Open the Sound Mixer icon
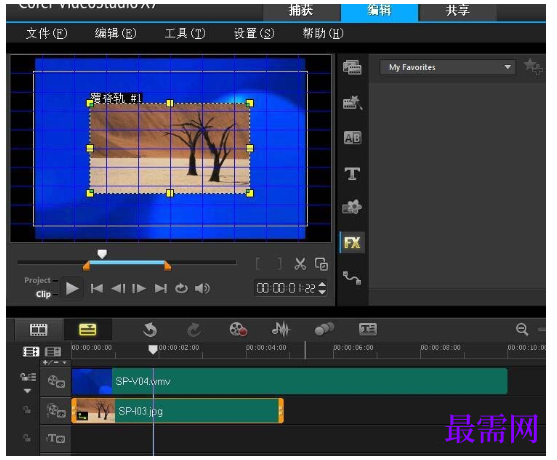Viewport: 557px width, 460px height. coord(281,329)
